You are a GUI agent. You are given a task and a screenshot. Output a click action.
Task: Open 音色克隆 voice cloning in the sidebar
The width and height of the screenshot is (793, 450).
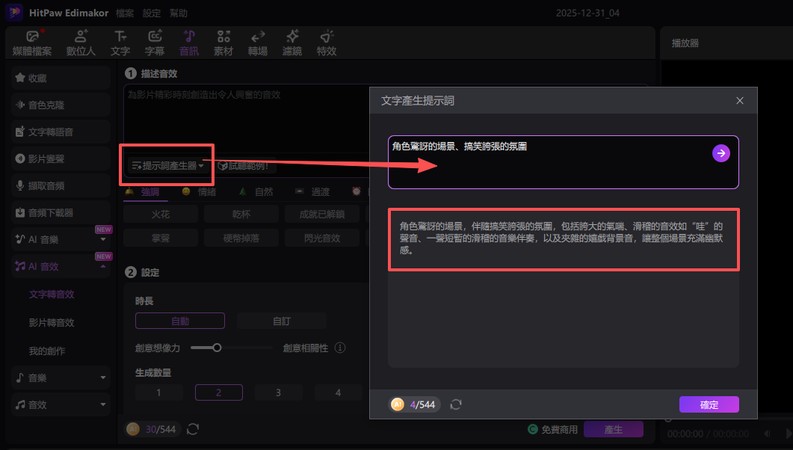pyautogui.click(x=60, y=105)
